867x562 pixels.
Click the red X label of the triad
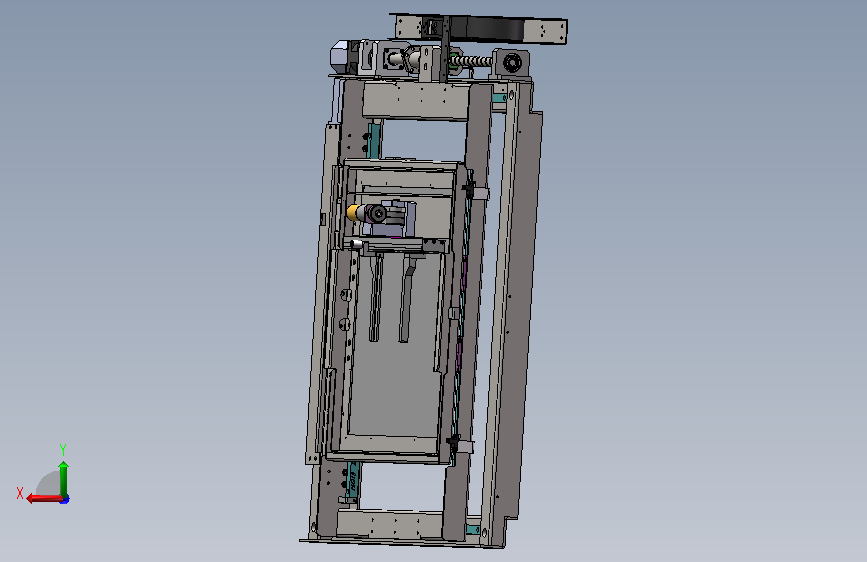[20, 493]
